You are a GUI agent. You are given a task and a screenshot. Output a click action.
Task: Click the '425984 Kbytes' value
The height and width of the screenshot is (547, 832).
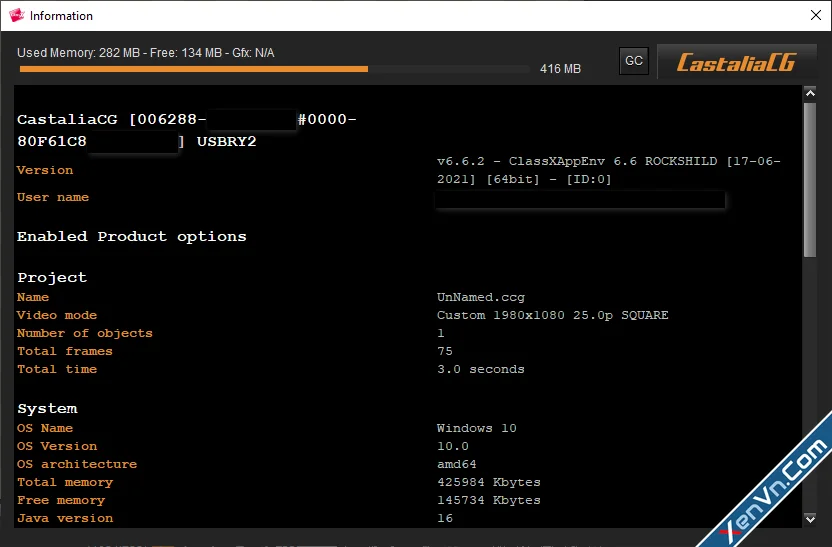(489, 482)
